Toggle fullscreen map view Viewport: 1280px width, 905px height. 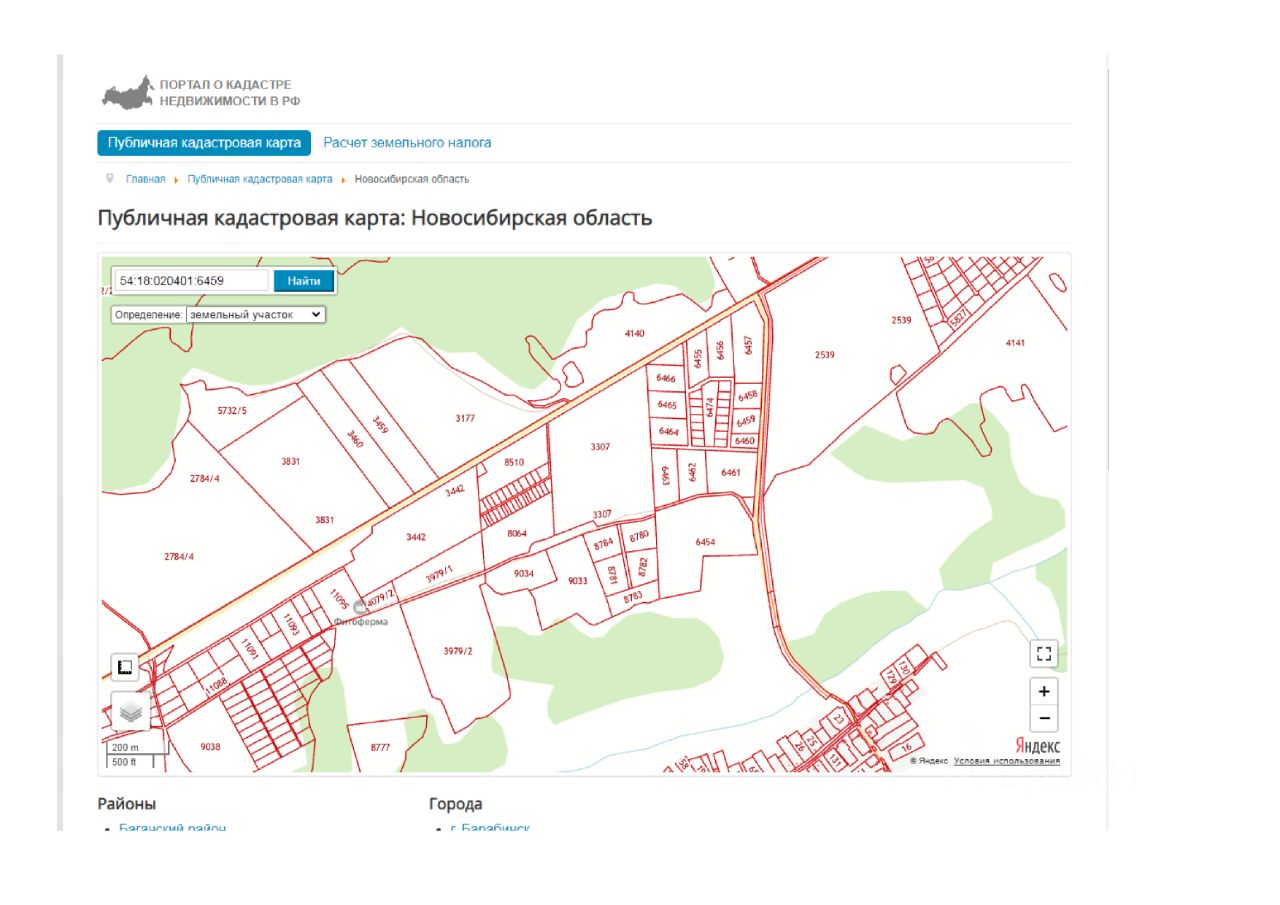(1044, 654)
